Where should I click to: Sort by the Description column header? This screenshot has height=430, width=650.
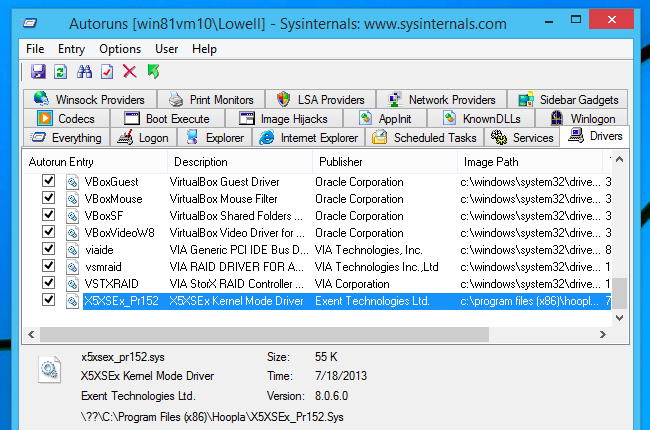point(240,162)
